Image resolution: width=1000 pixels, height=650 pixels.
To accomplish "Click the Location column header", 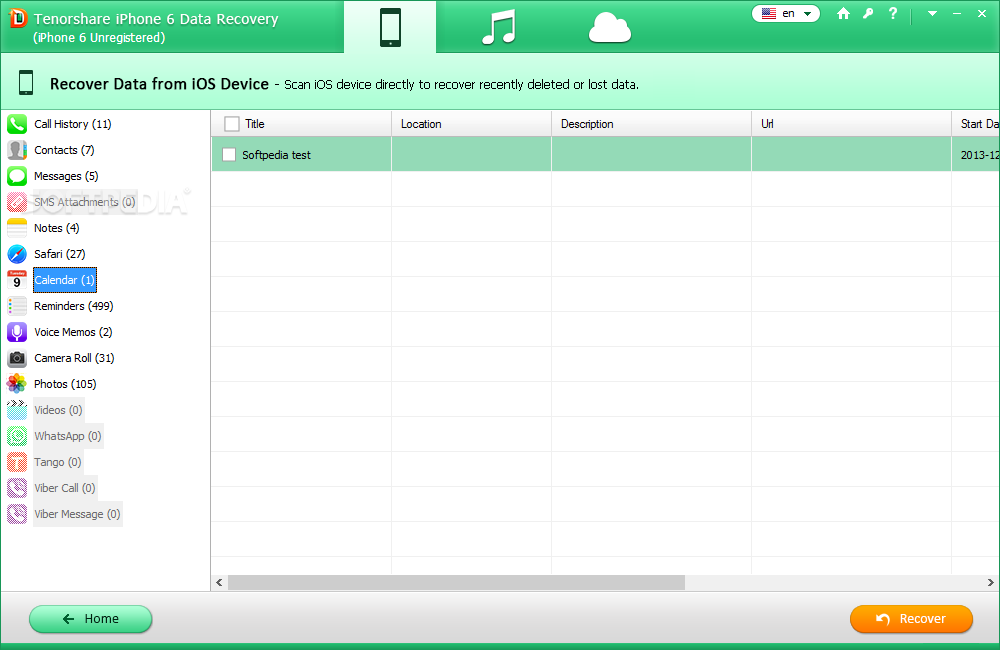I will coord(471,124).
